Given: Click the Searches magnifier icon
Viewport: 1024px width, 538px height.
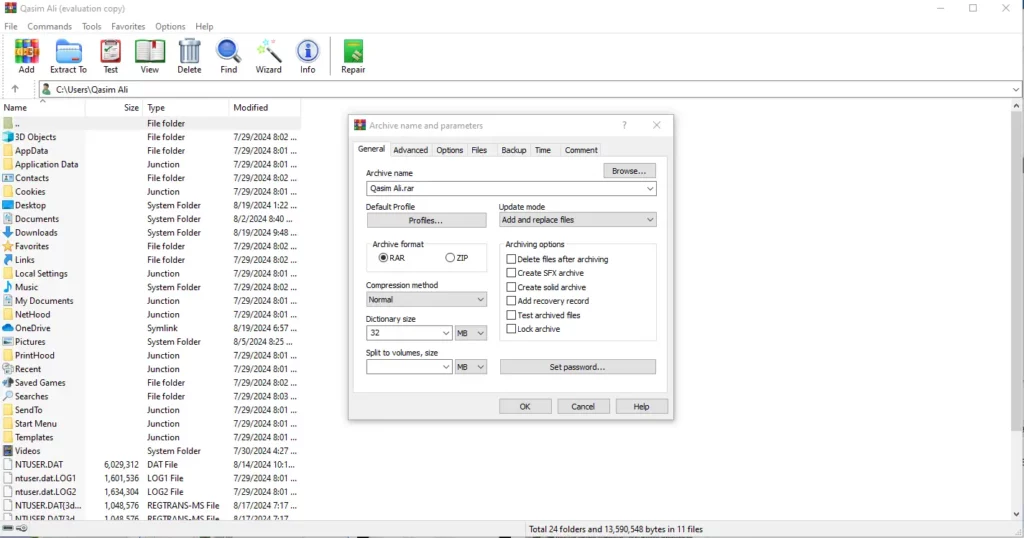Looking at the screenshot, I should [8, 396].
